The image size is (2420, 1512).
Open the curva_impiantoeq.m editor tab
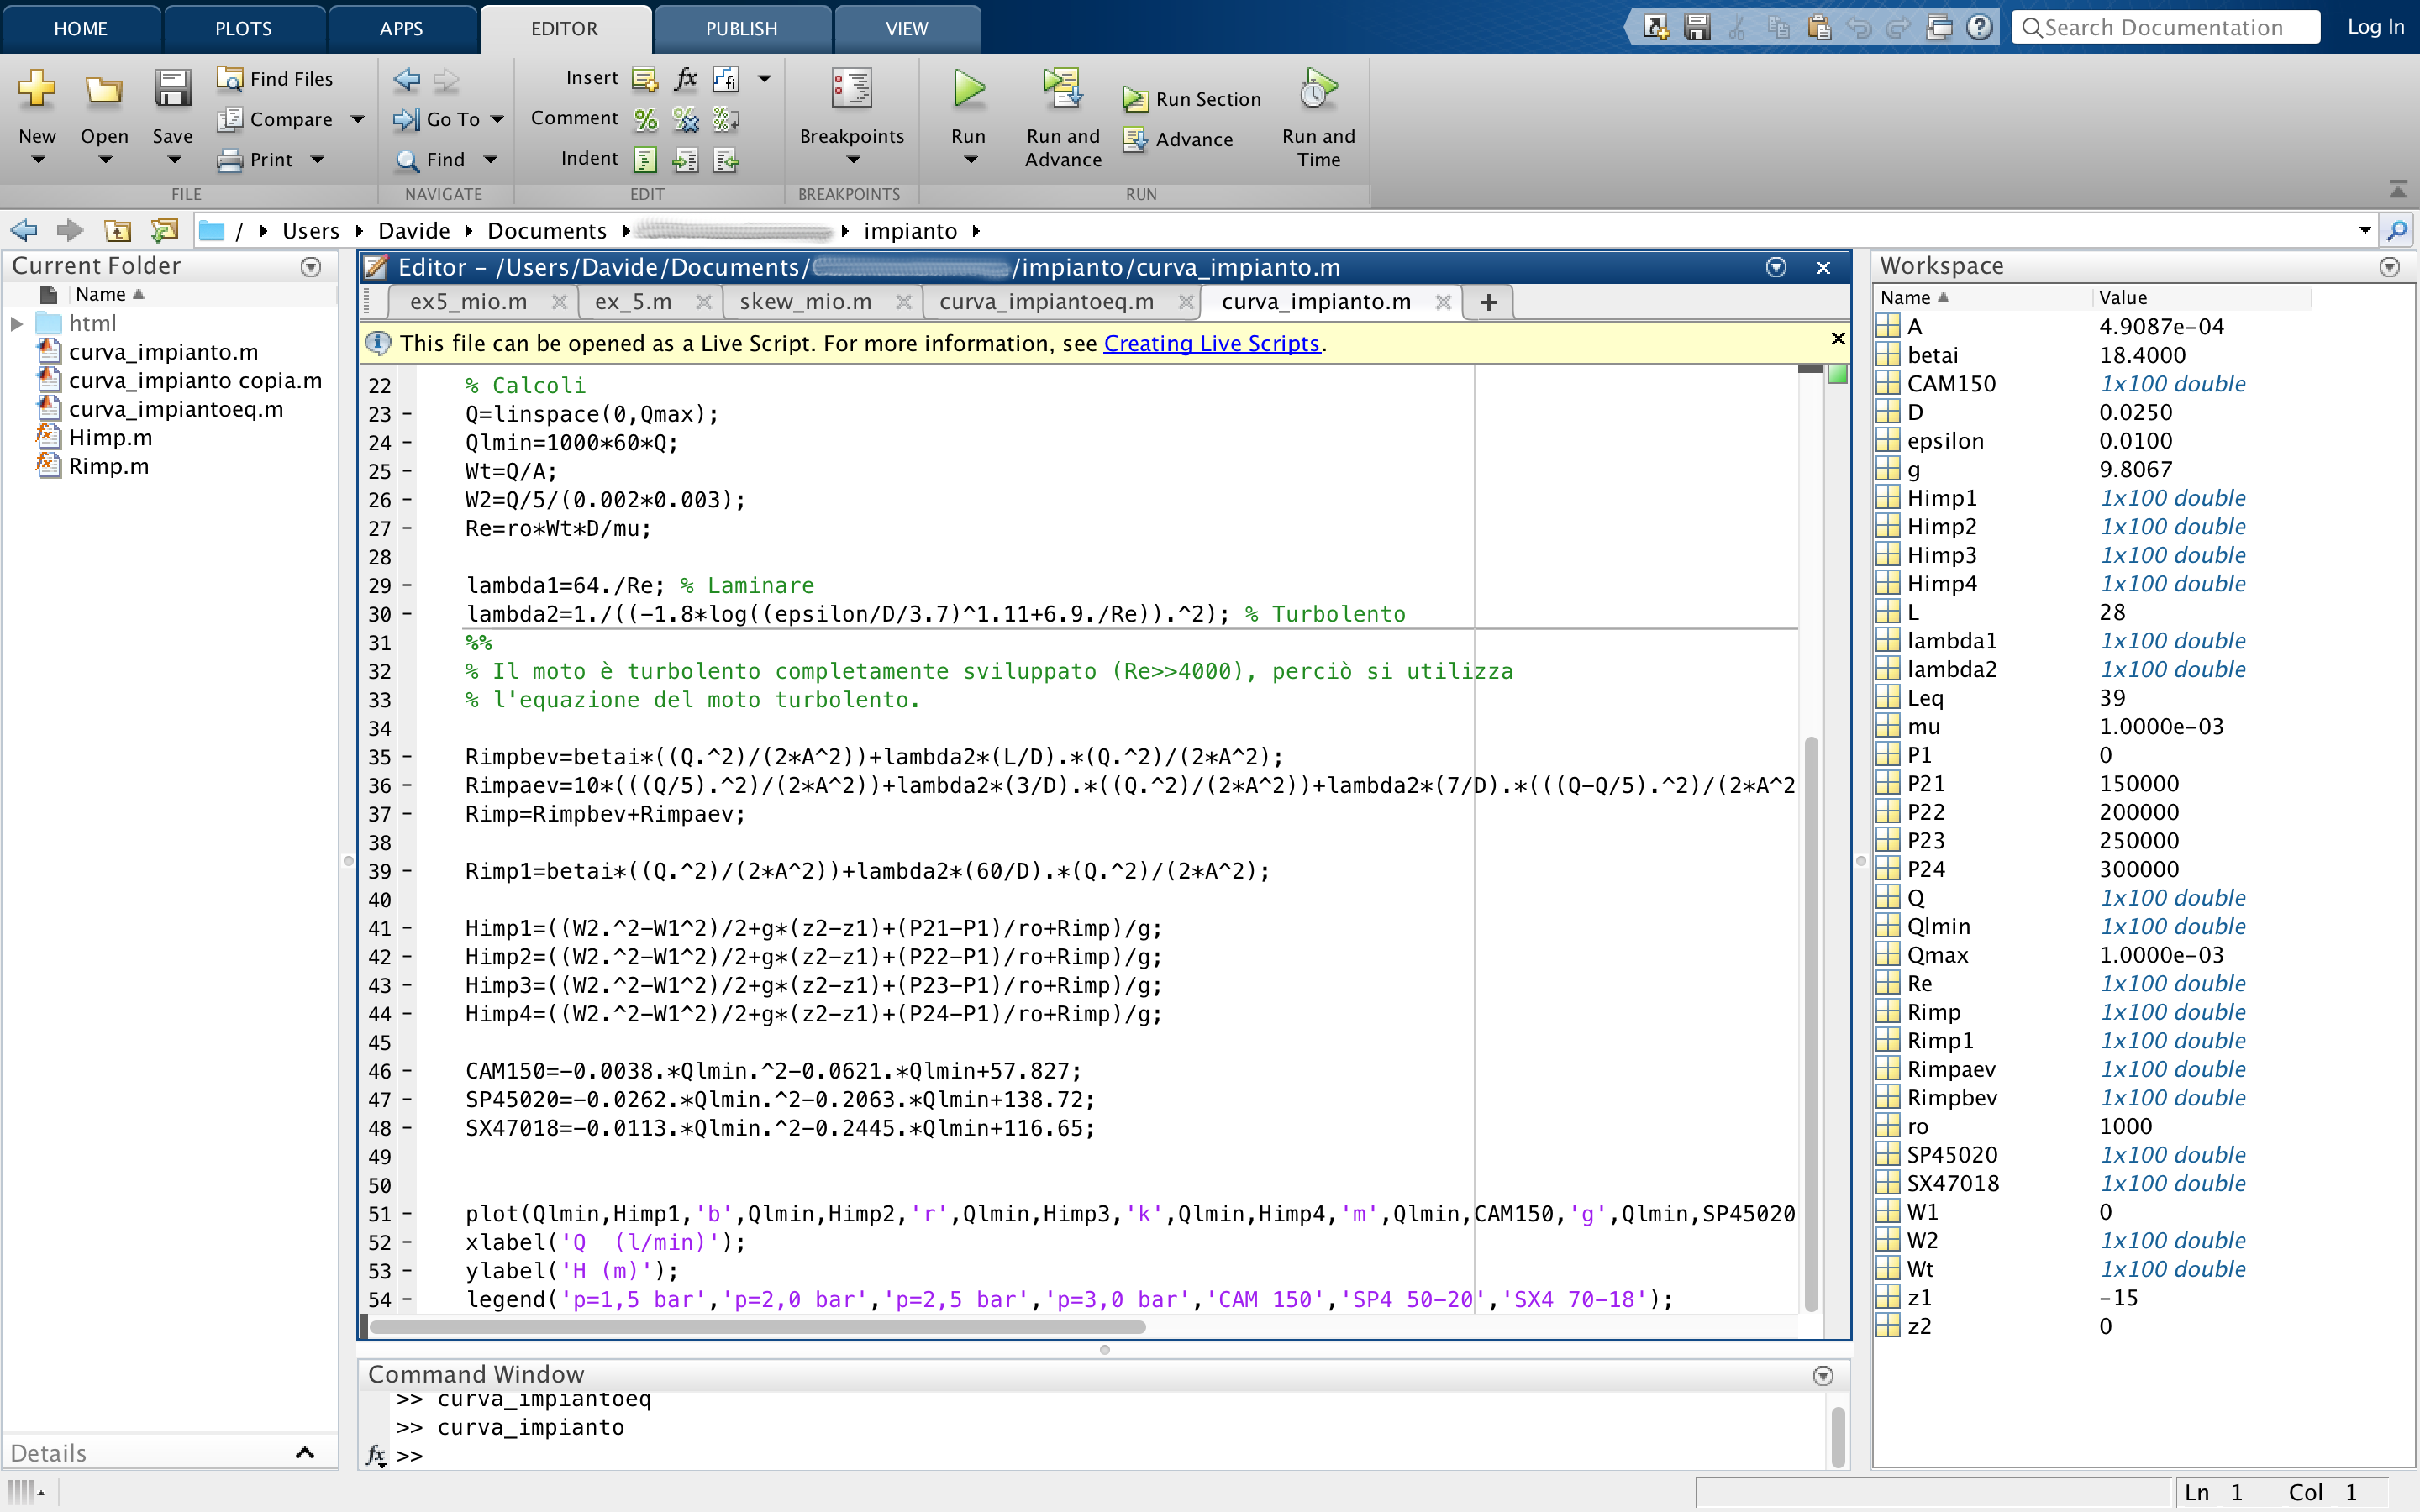1046,302
